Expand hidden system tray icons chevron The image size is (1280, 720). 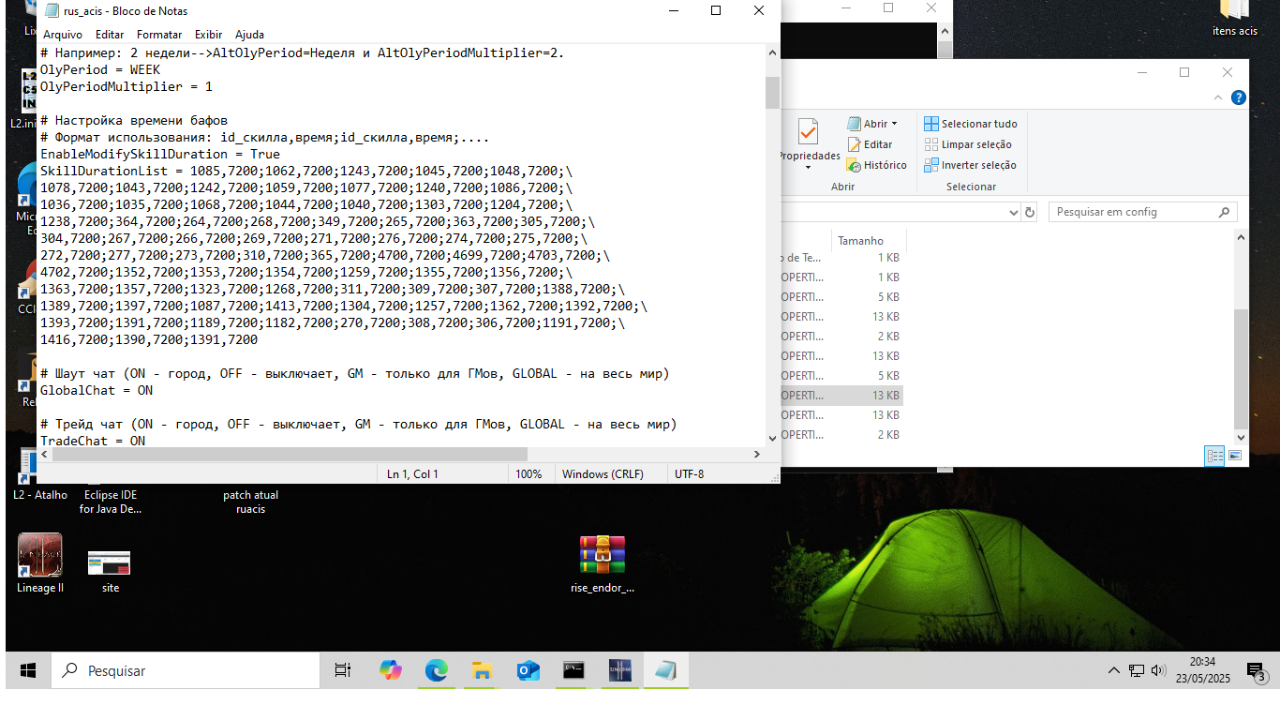(x=1114, y=671)
